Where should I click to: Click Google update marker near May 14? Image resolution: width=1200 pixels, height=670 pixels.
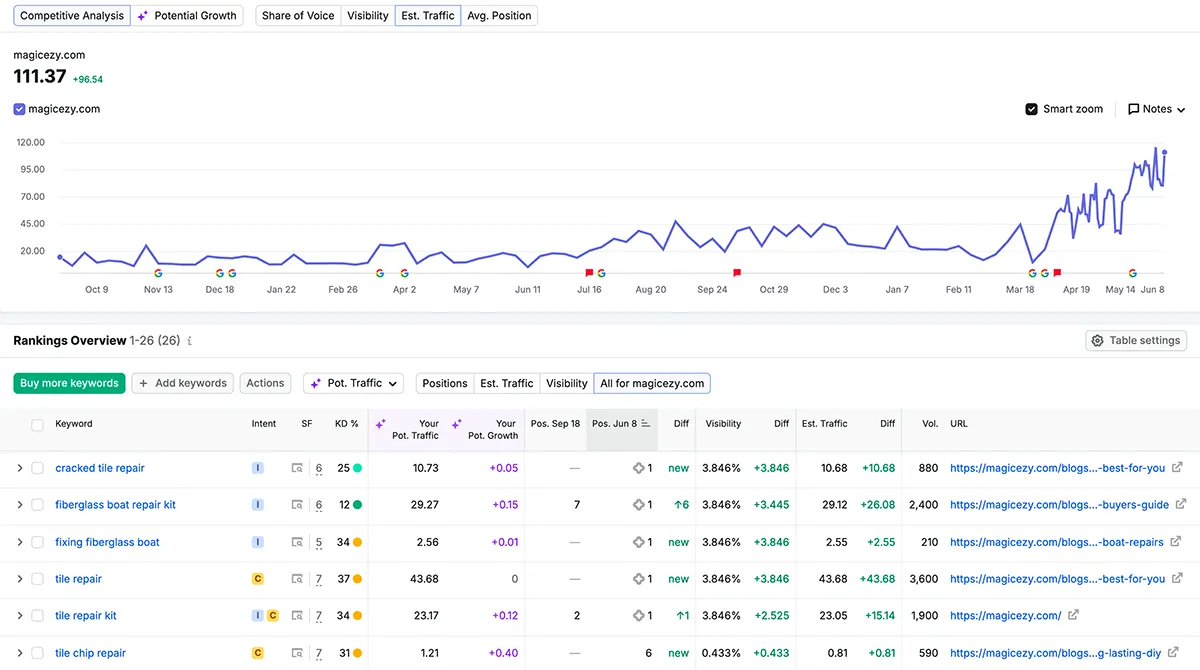1133,272
